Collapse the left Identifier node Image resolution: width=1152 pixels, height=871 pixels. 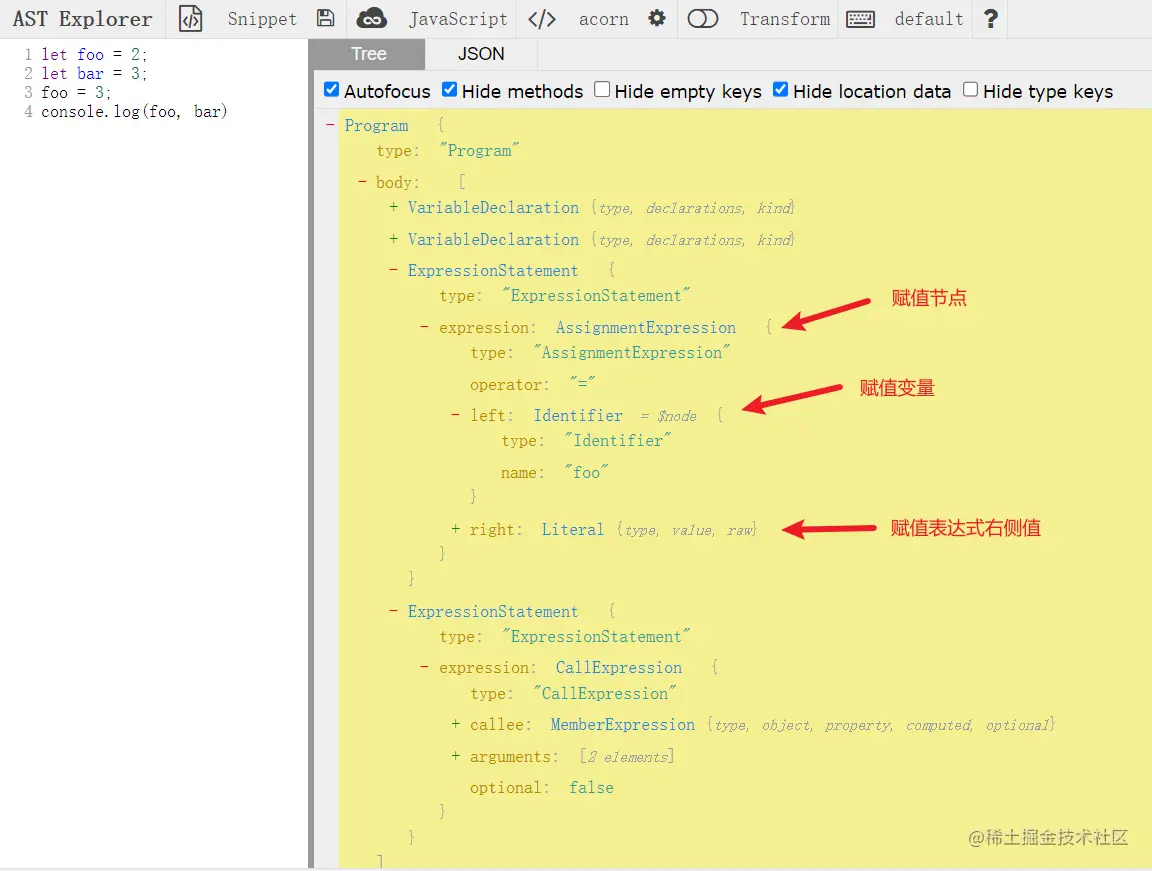coord(456,415)
